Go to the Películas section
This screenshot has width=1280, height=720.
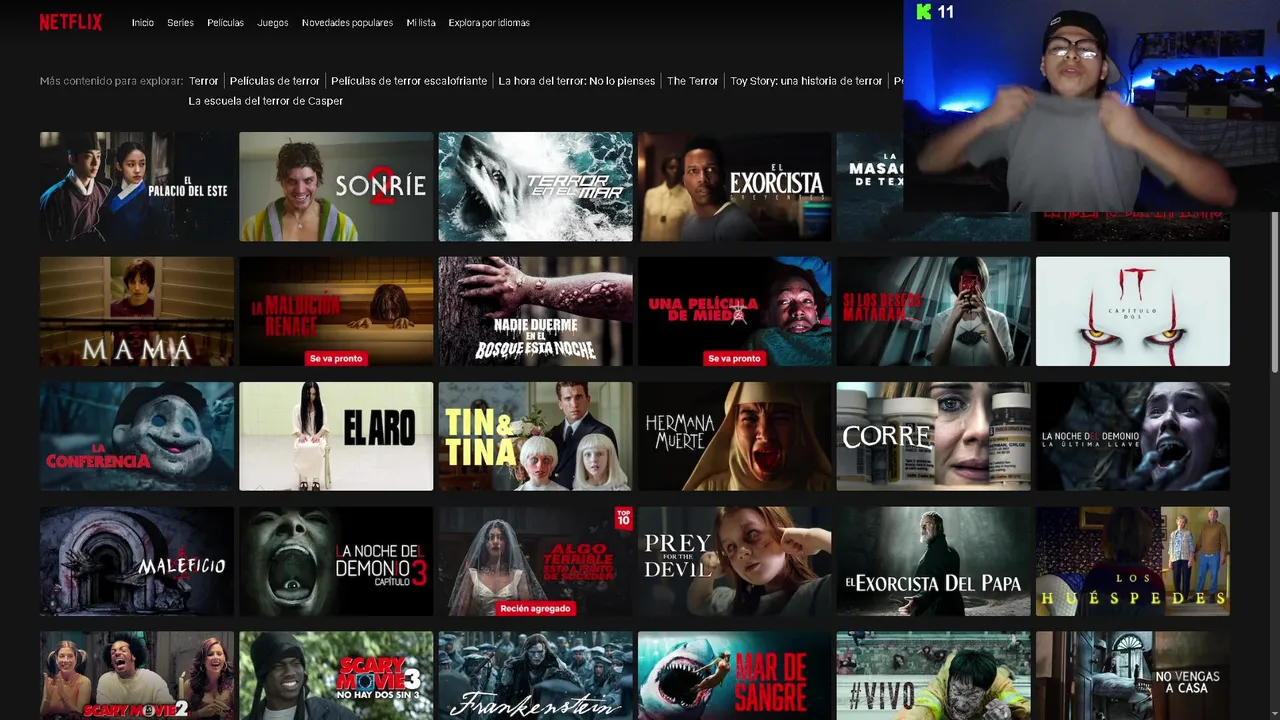coord(225,23)
